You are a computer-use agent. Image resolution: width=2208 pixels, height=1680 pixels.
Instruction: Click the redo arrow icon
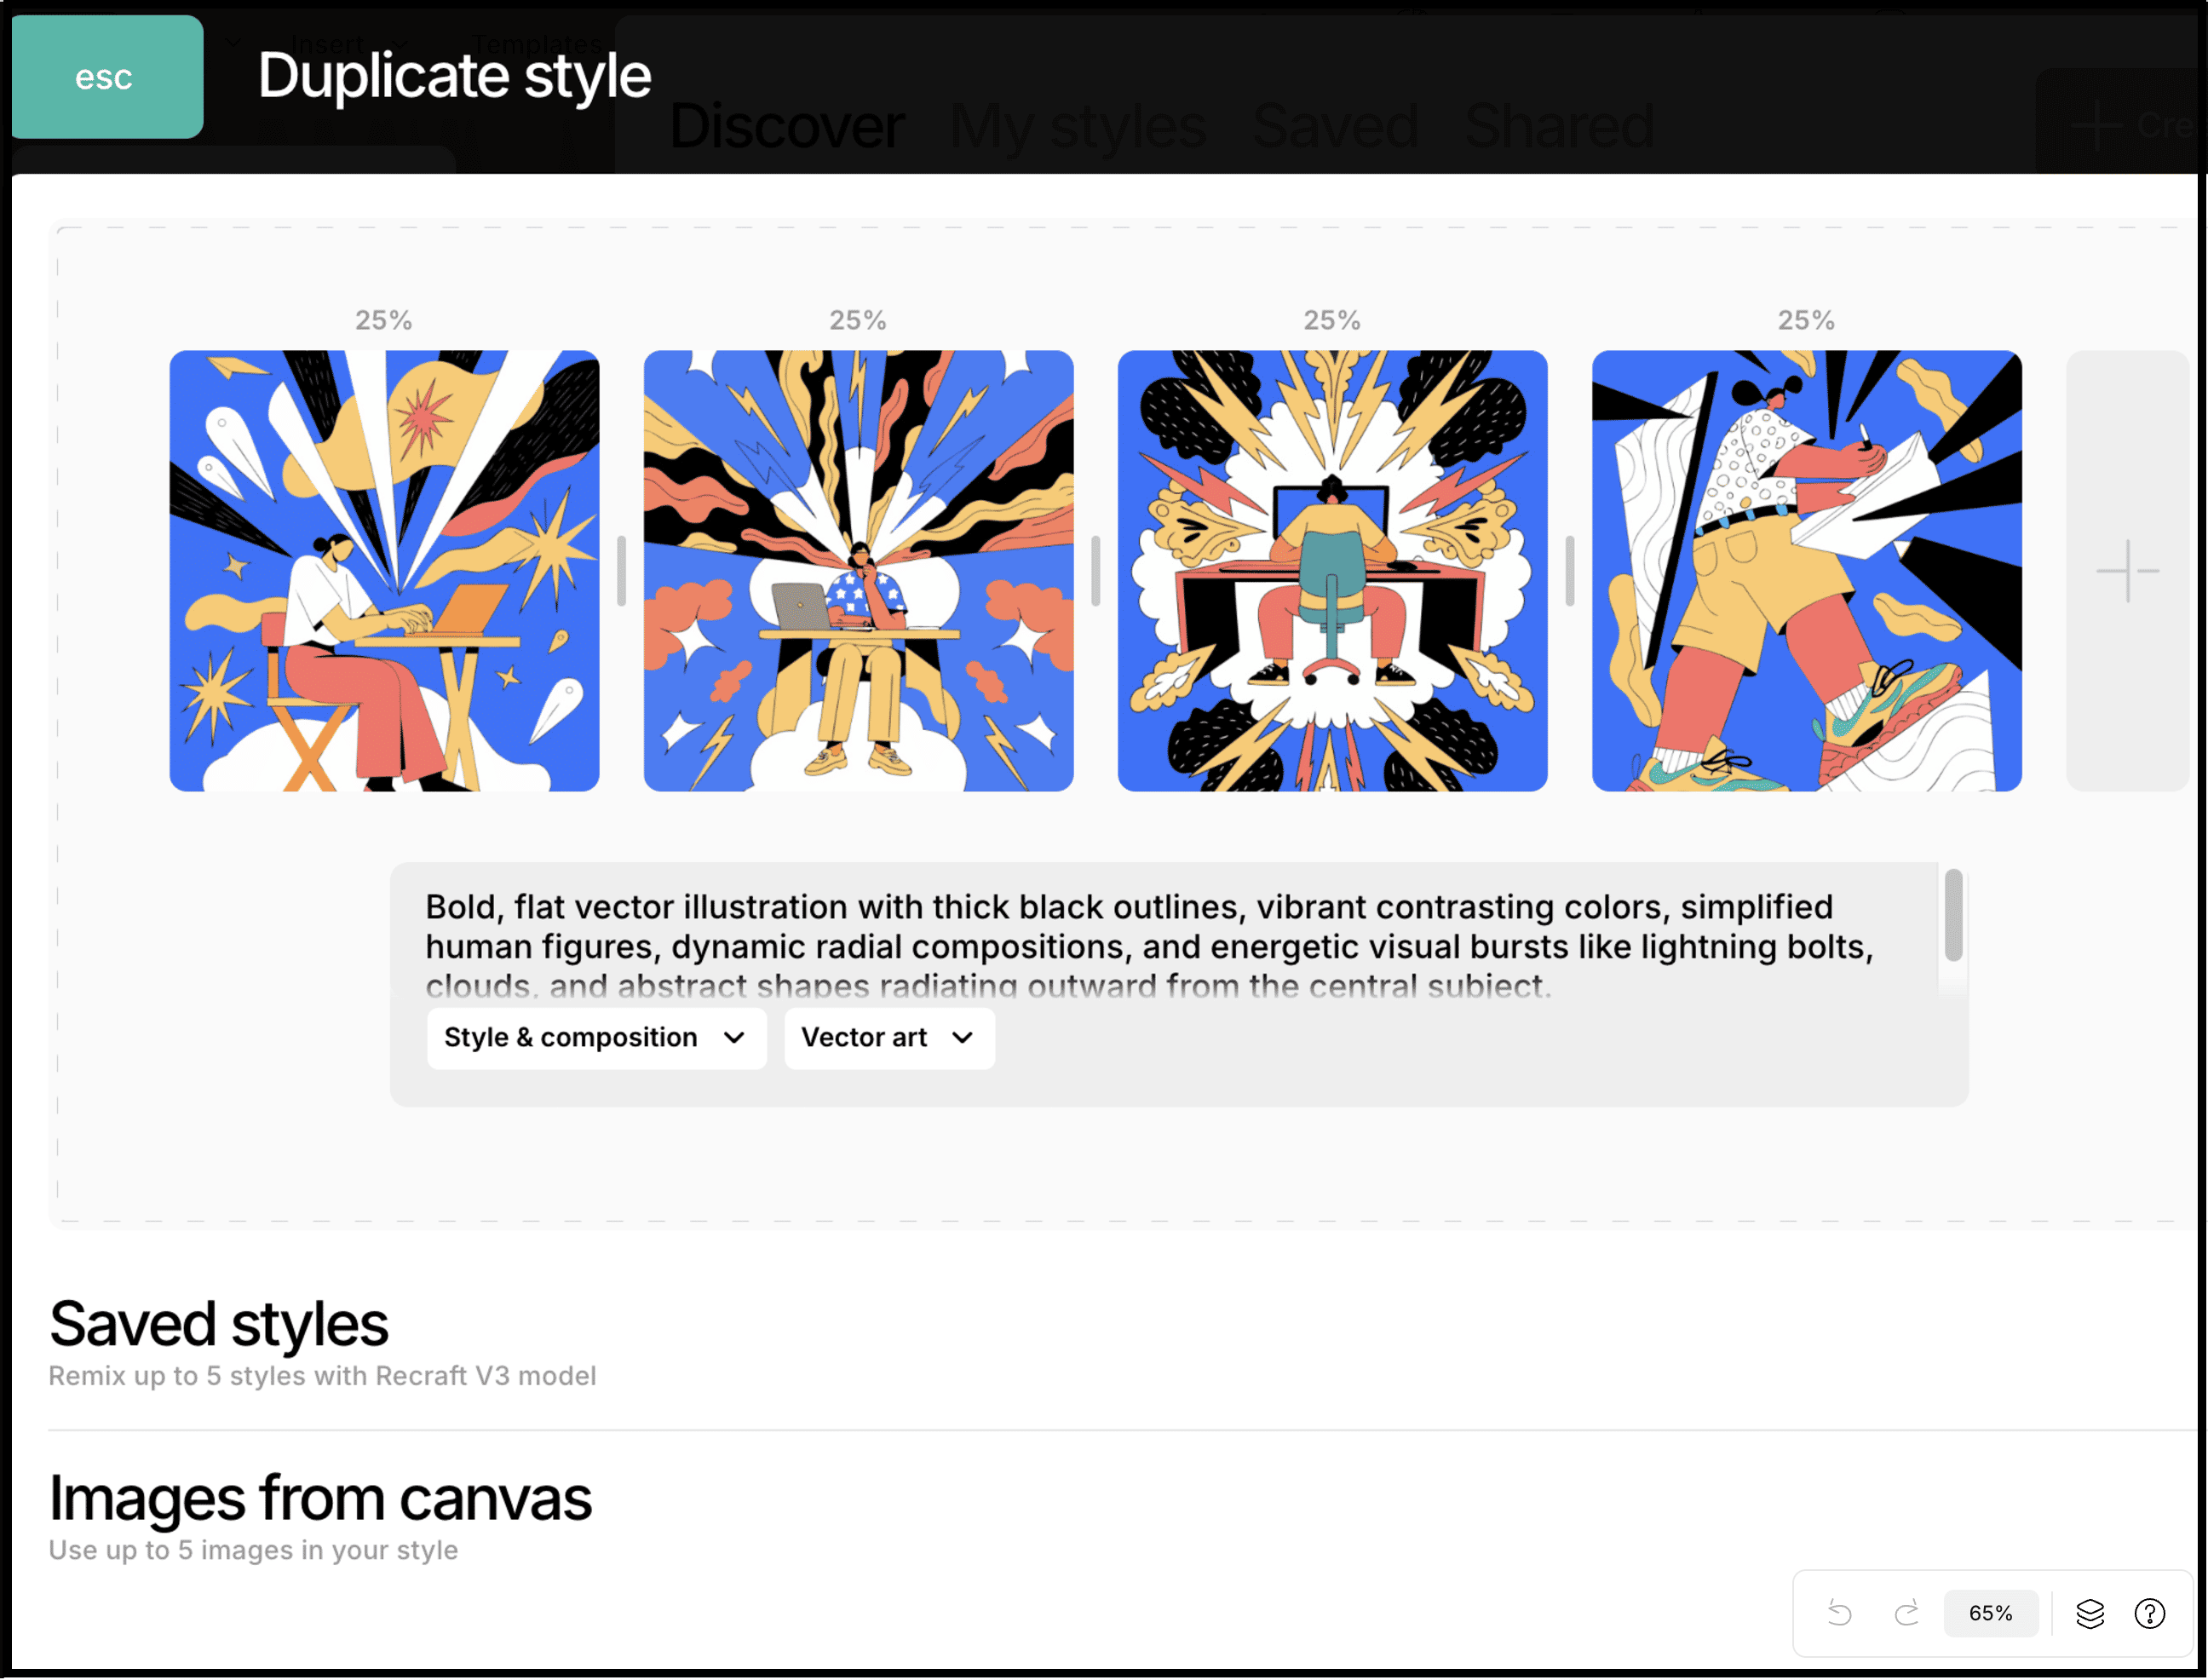(1907, 1613)
